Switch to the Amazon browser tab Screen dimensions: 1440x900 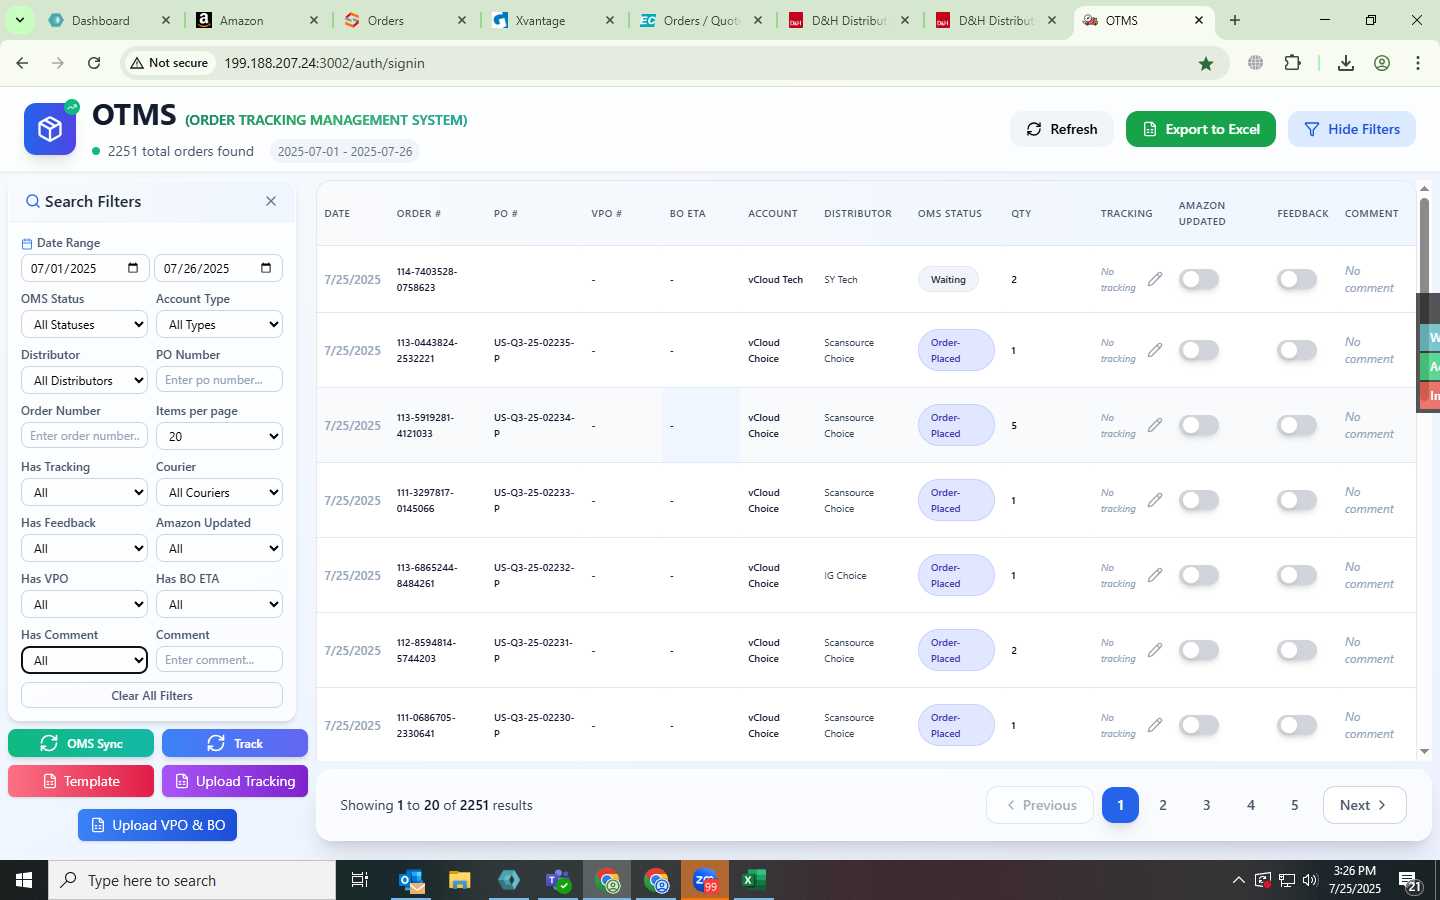point(257,20)
